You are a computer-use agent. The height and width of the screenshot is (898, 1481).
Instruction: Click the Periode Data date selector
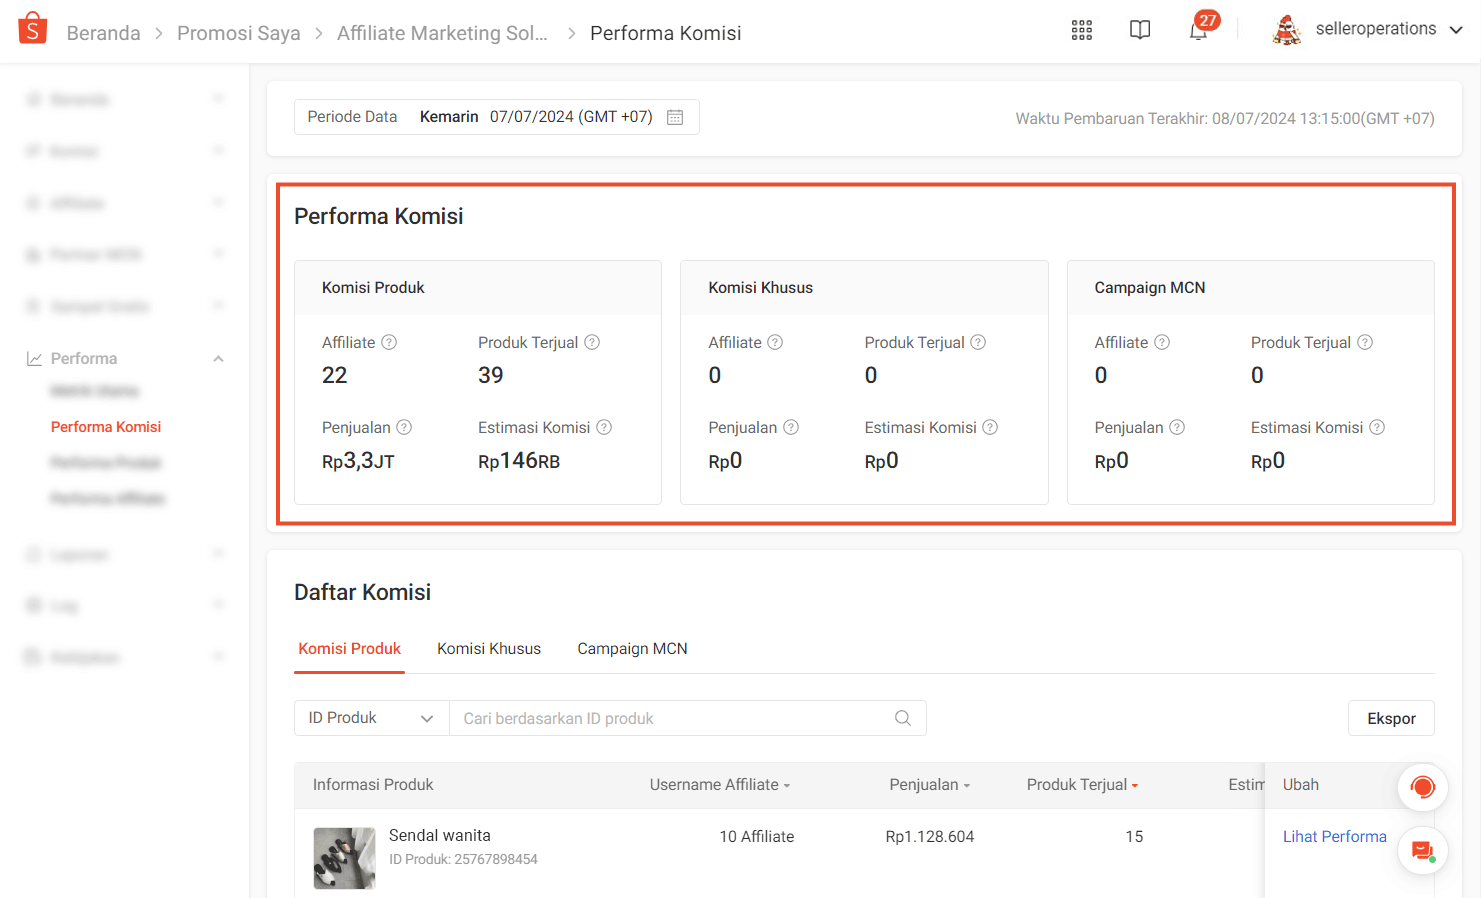[x=497, y=117]
